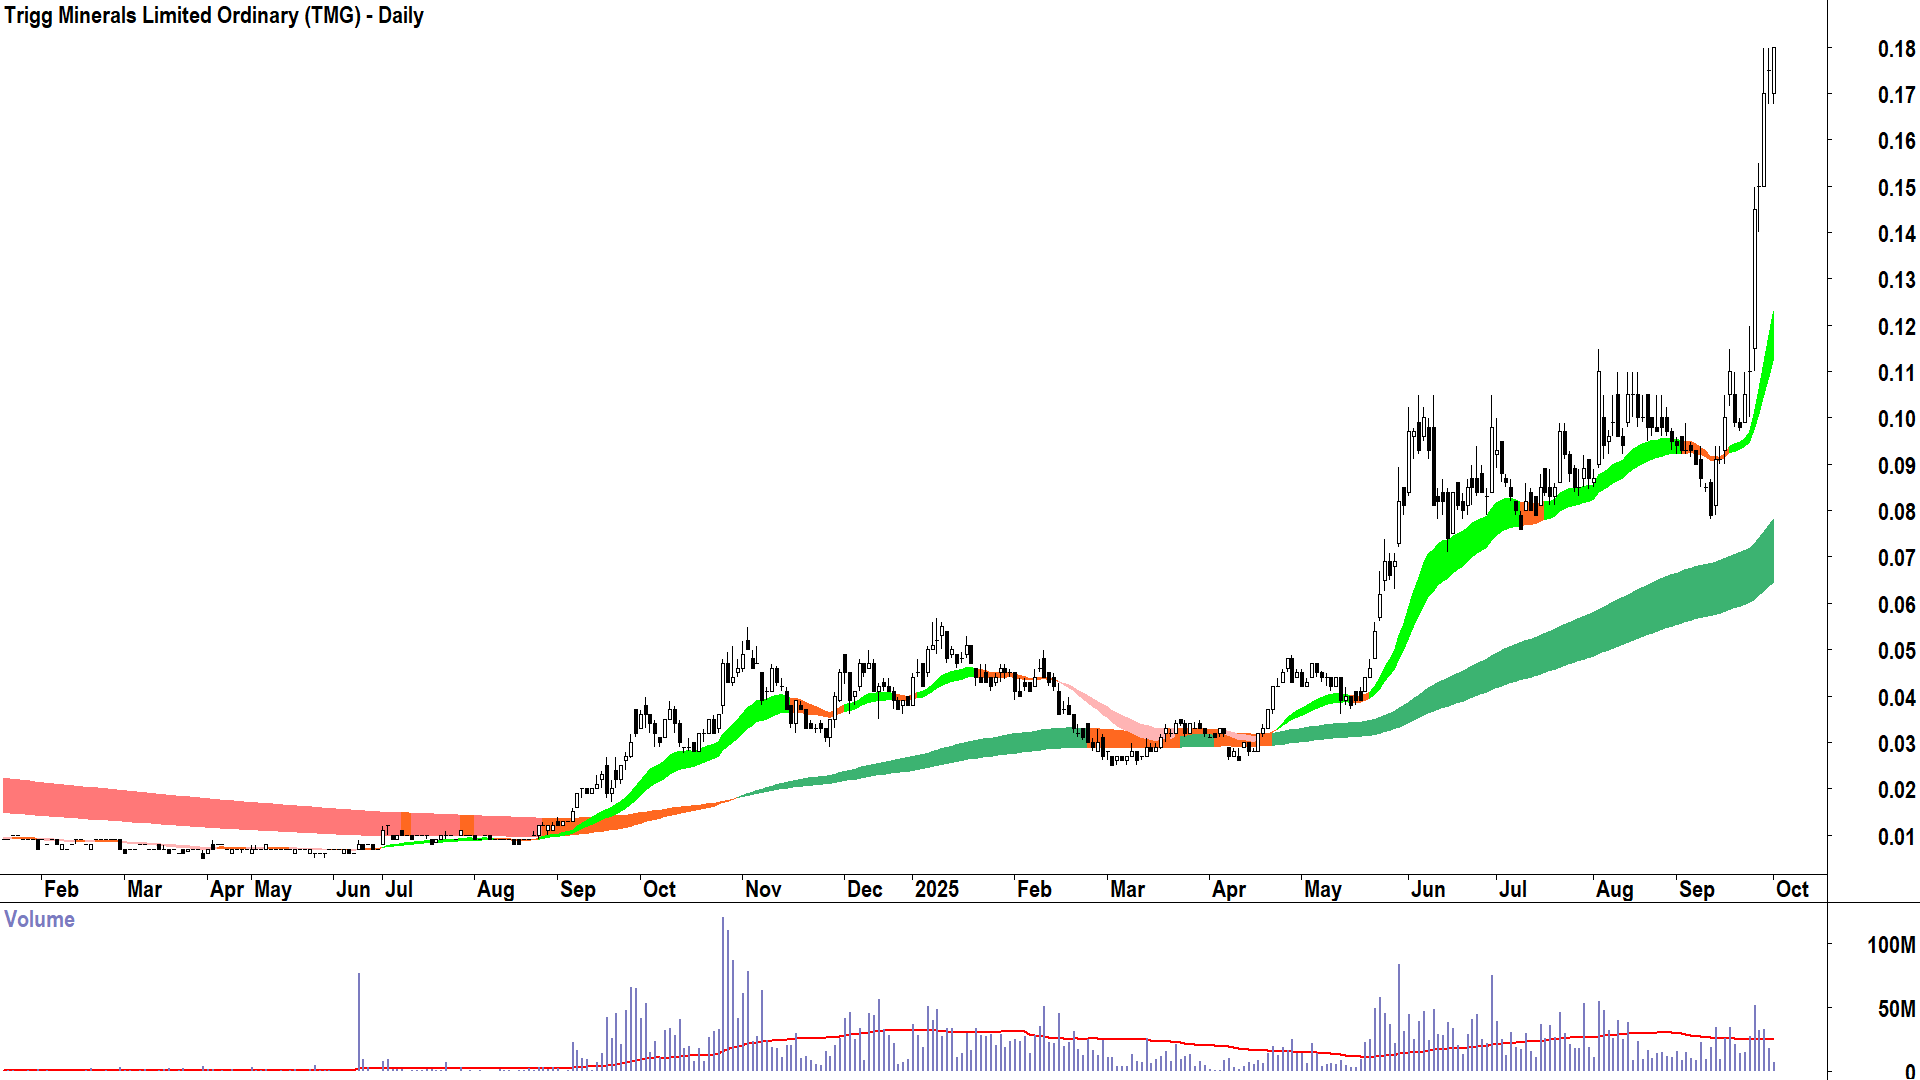
Task: Click the Nov label on the time axis
Action: pyautogui.click(x=763, y=889)
